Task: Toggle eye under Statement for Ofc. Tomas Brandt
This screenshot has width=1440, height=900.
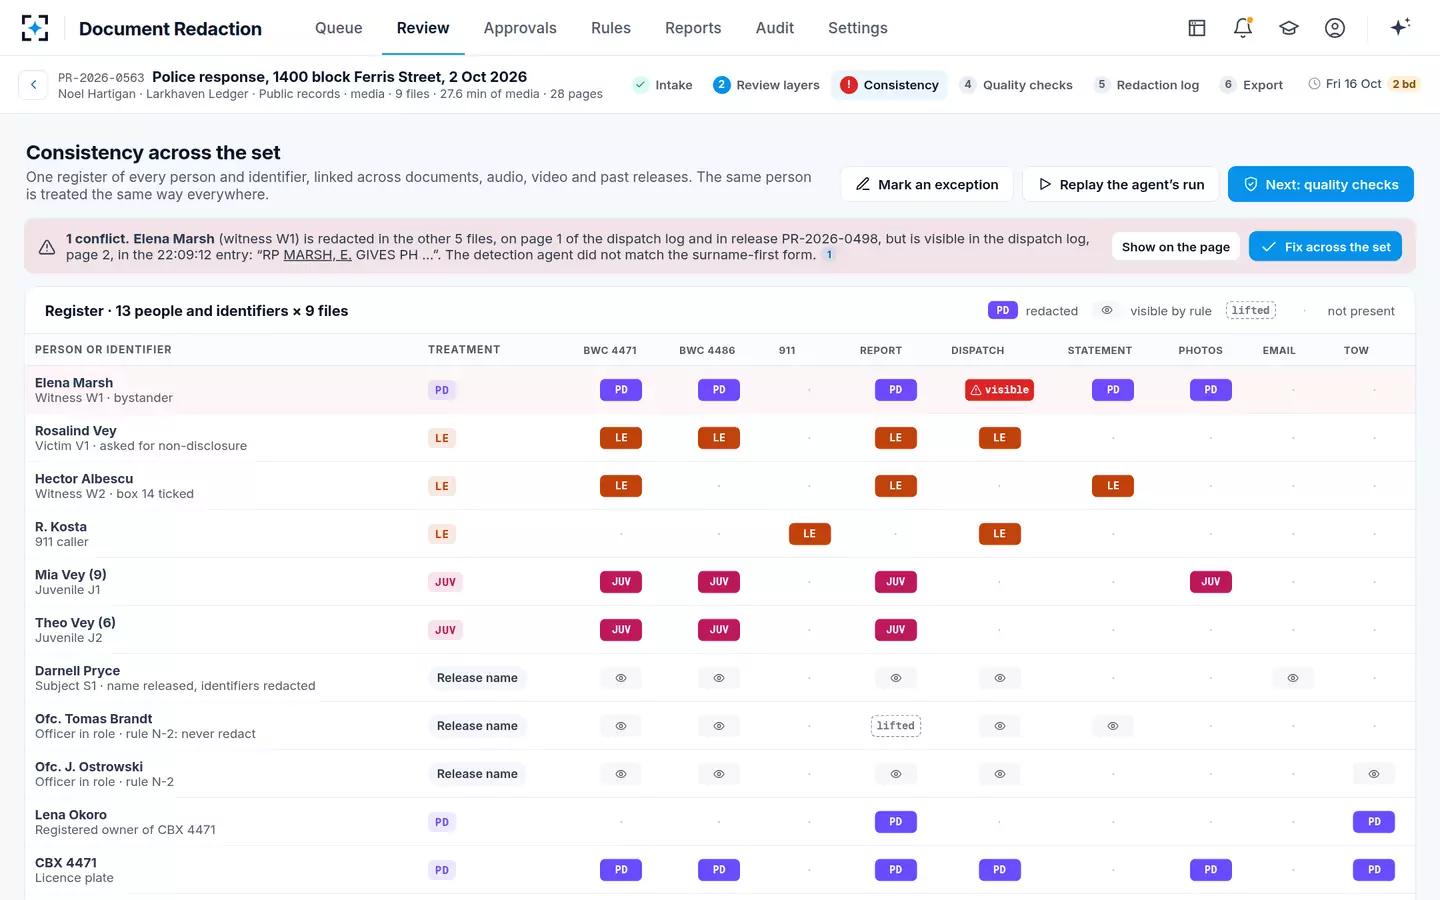Action: tap(1113, 726)
